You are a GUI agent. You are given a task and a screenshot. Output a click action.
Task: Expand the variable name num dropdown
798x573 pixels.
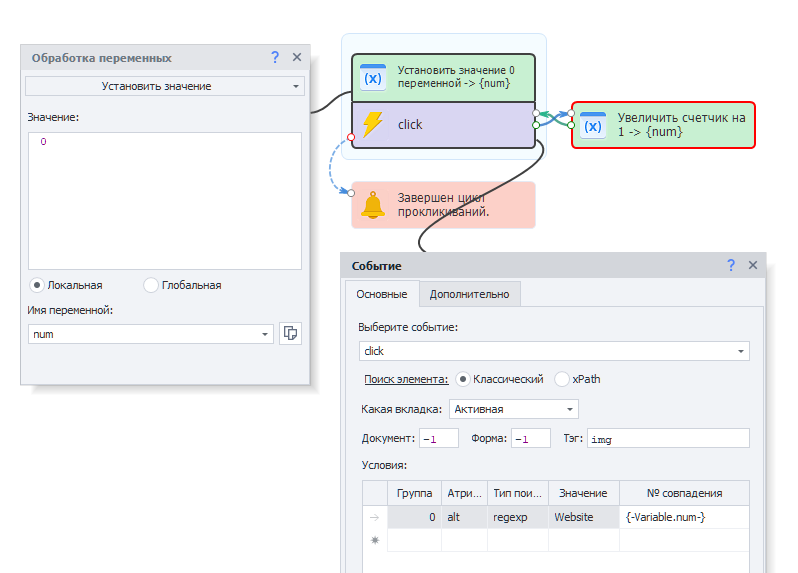(x=265, y=334)
